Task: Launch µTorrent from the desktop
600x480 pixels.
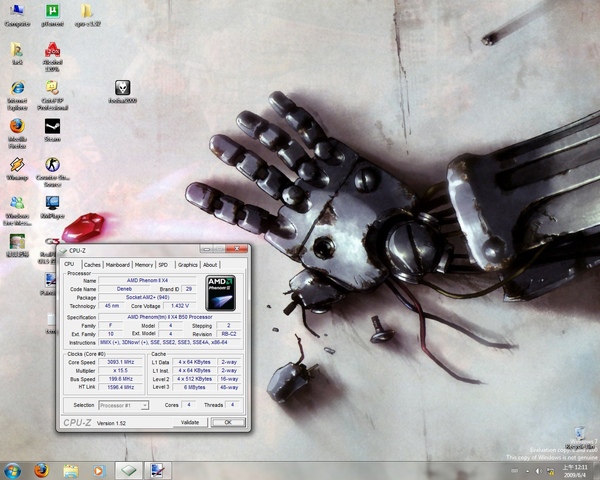Action: pyautogui.click(x=52, y=15)
